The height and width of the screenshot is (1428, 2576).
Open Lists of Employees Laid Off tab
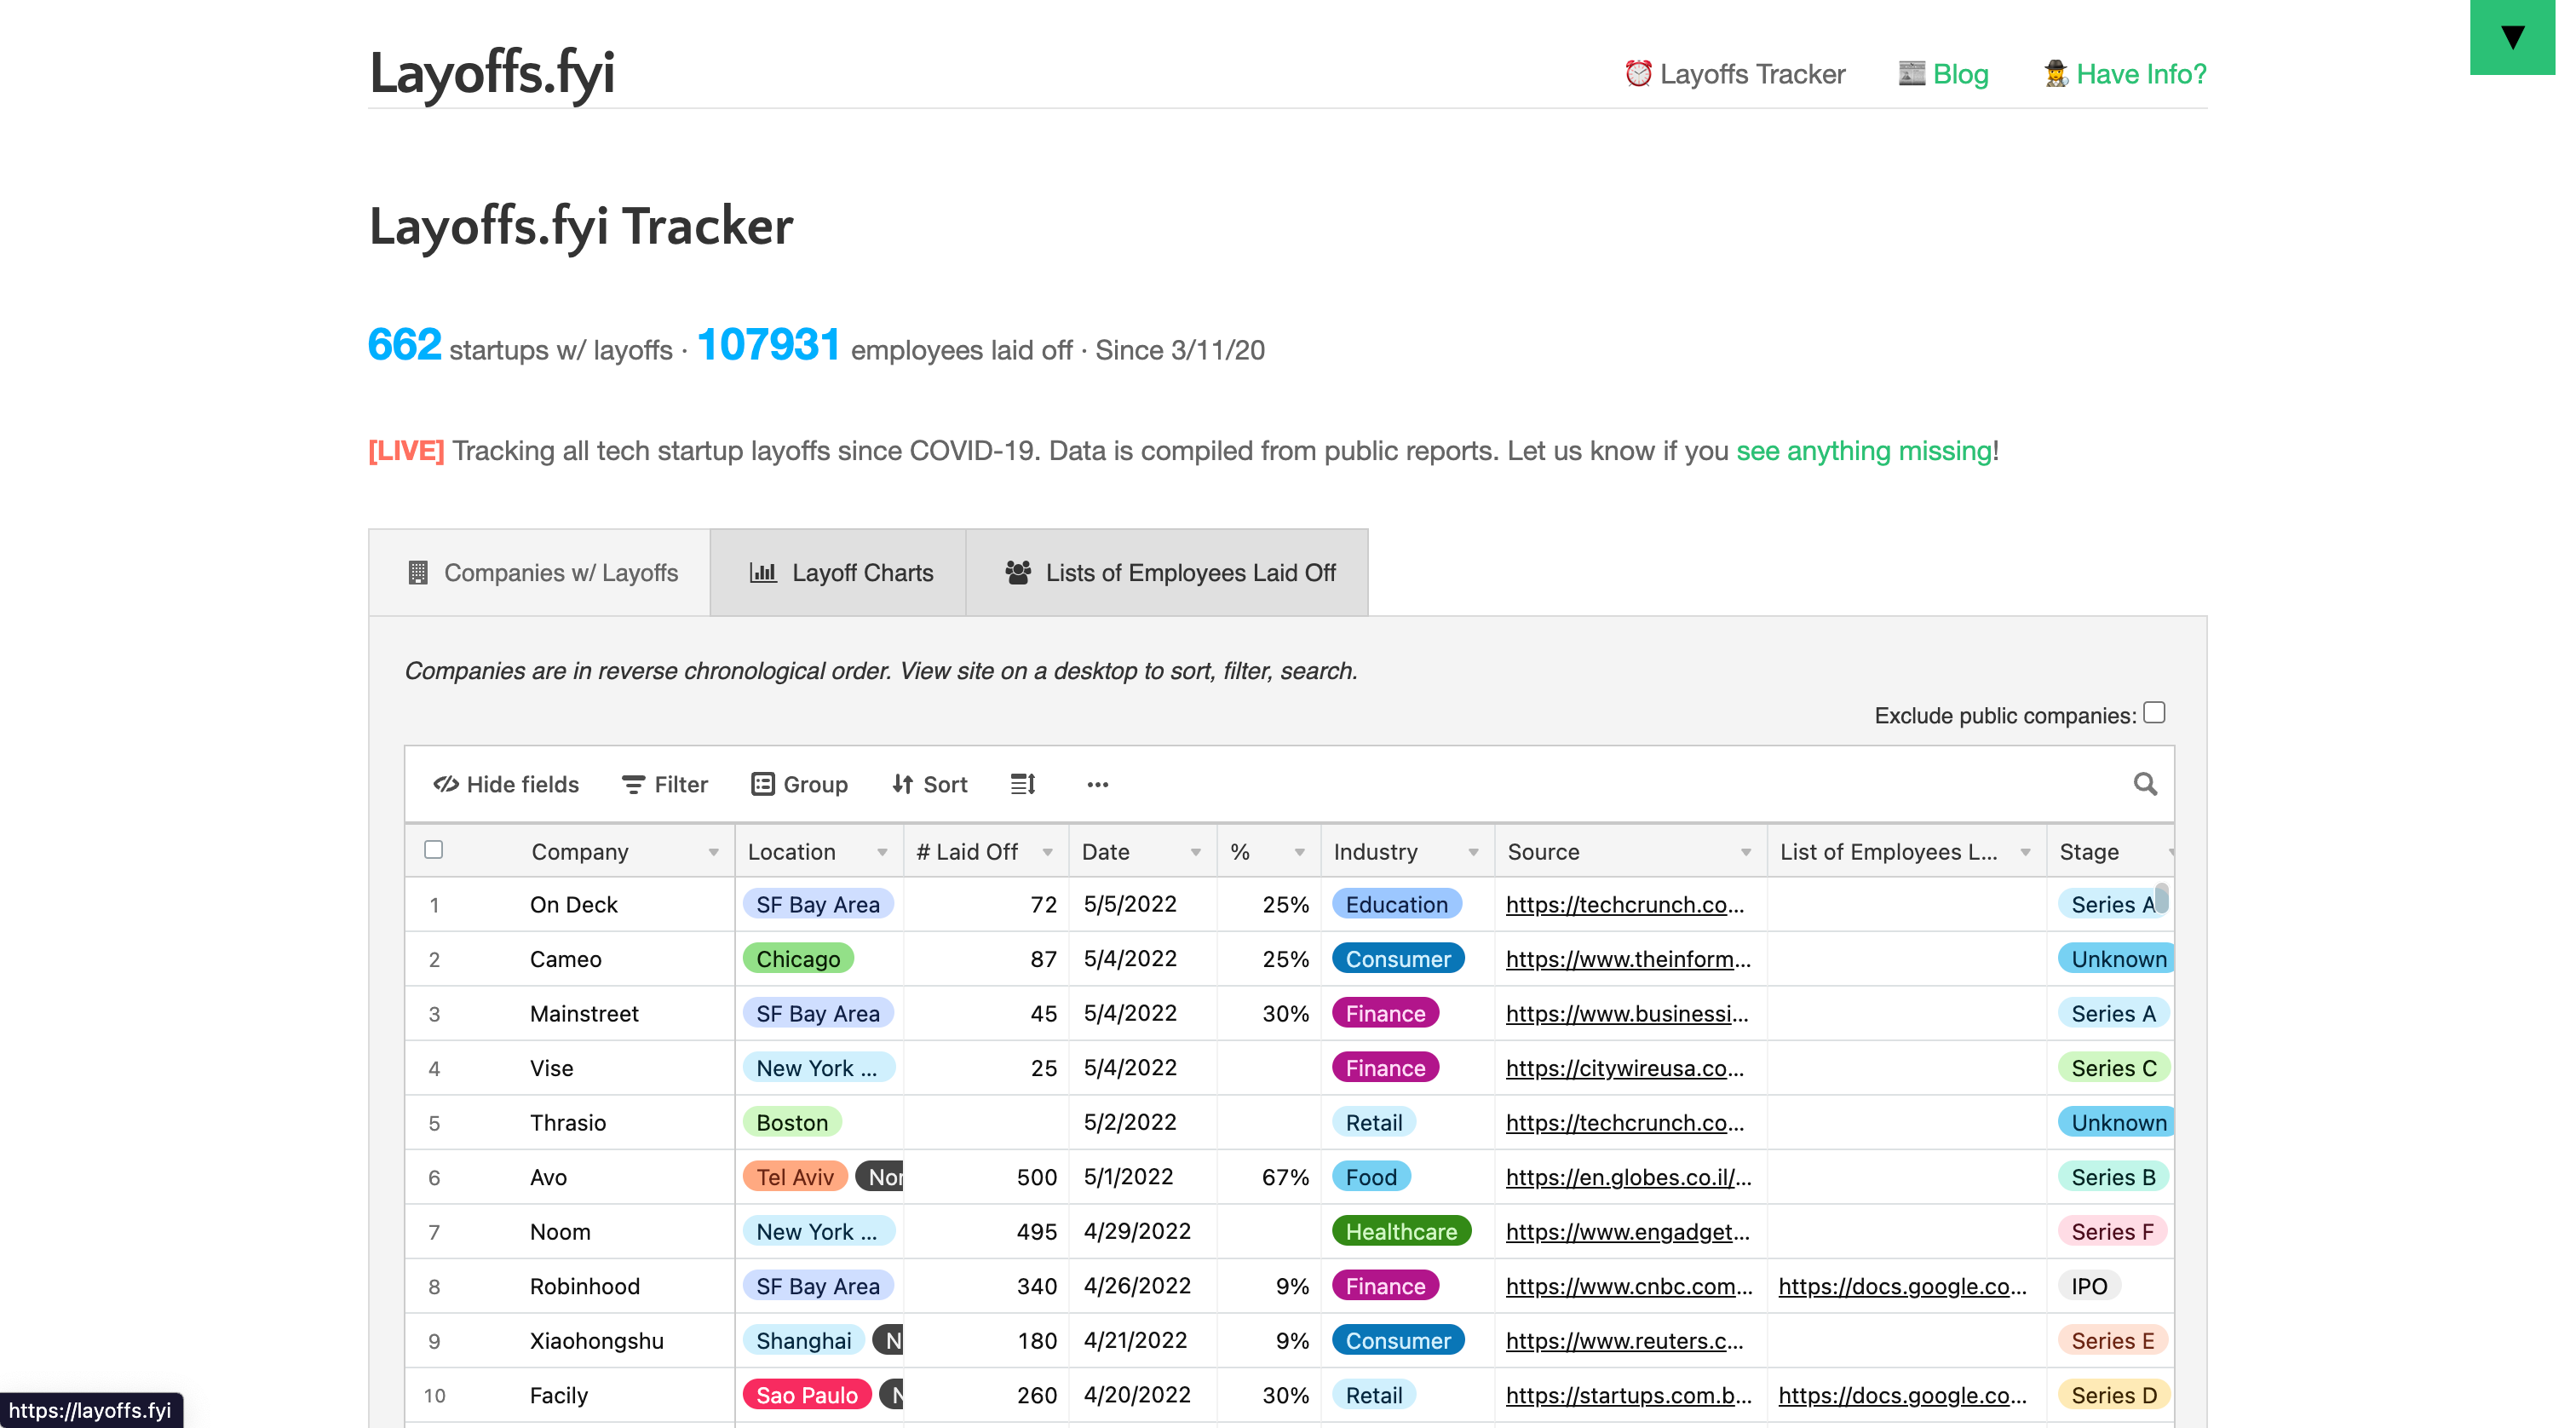pyautogui.click(x=1167, y=572)
